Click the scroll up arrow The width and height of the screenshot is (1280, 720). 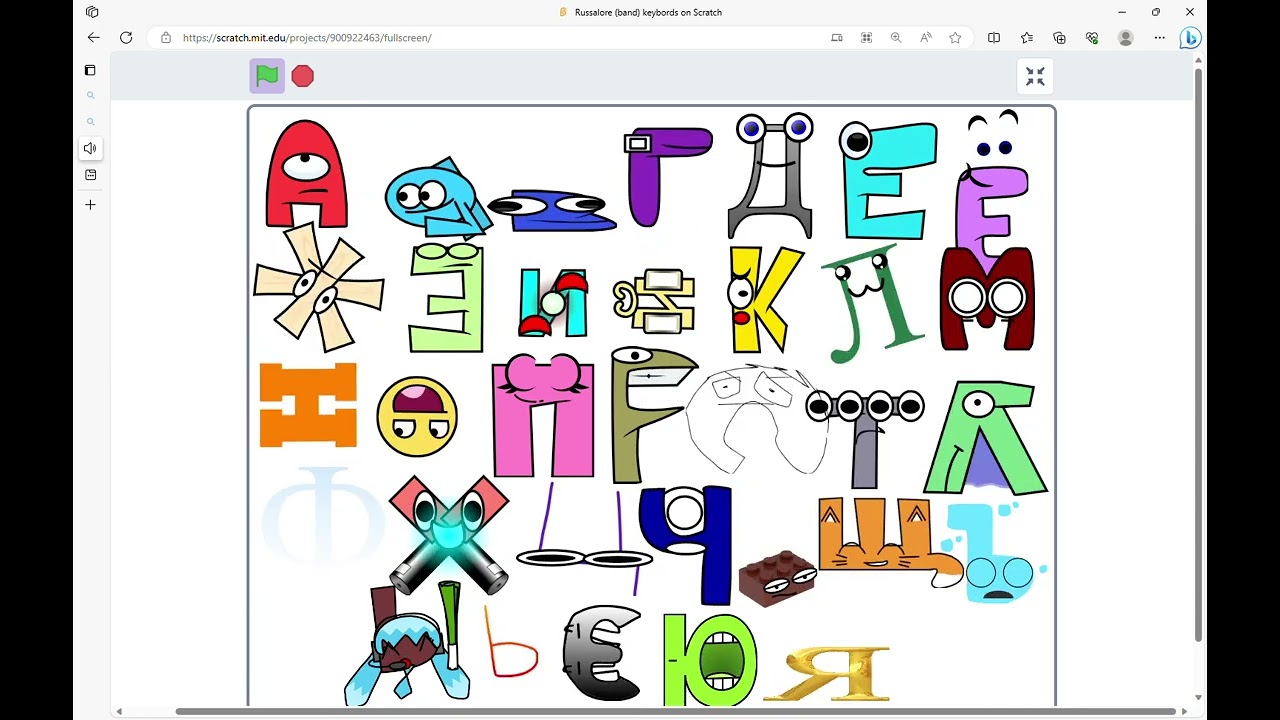[1198, 60]
